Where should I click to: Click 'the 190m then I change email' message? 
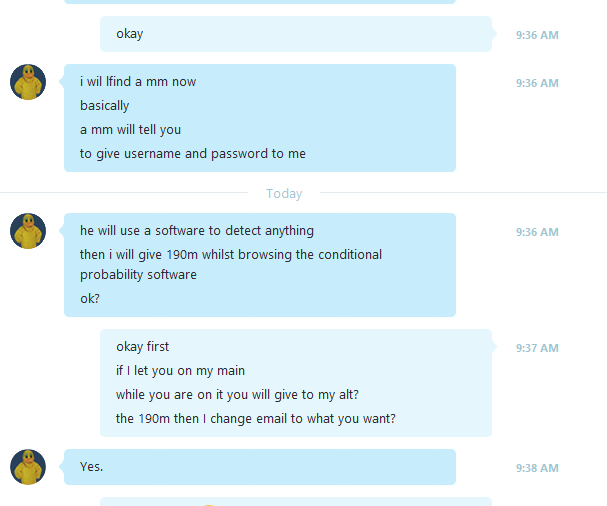[x=255, y=419]
